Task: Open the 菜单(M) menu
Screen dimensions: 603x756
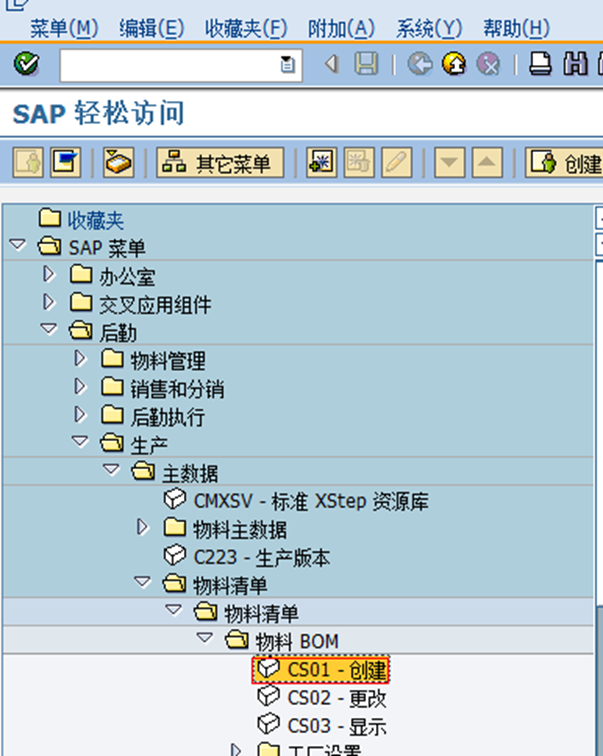Action: tap(64, 28)
